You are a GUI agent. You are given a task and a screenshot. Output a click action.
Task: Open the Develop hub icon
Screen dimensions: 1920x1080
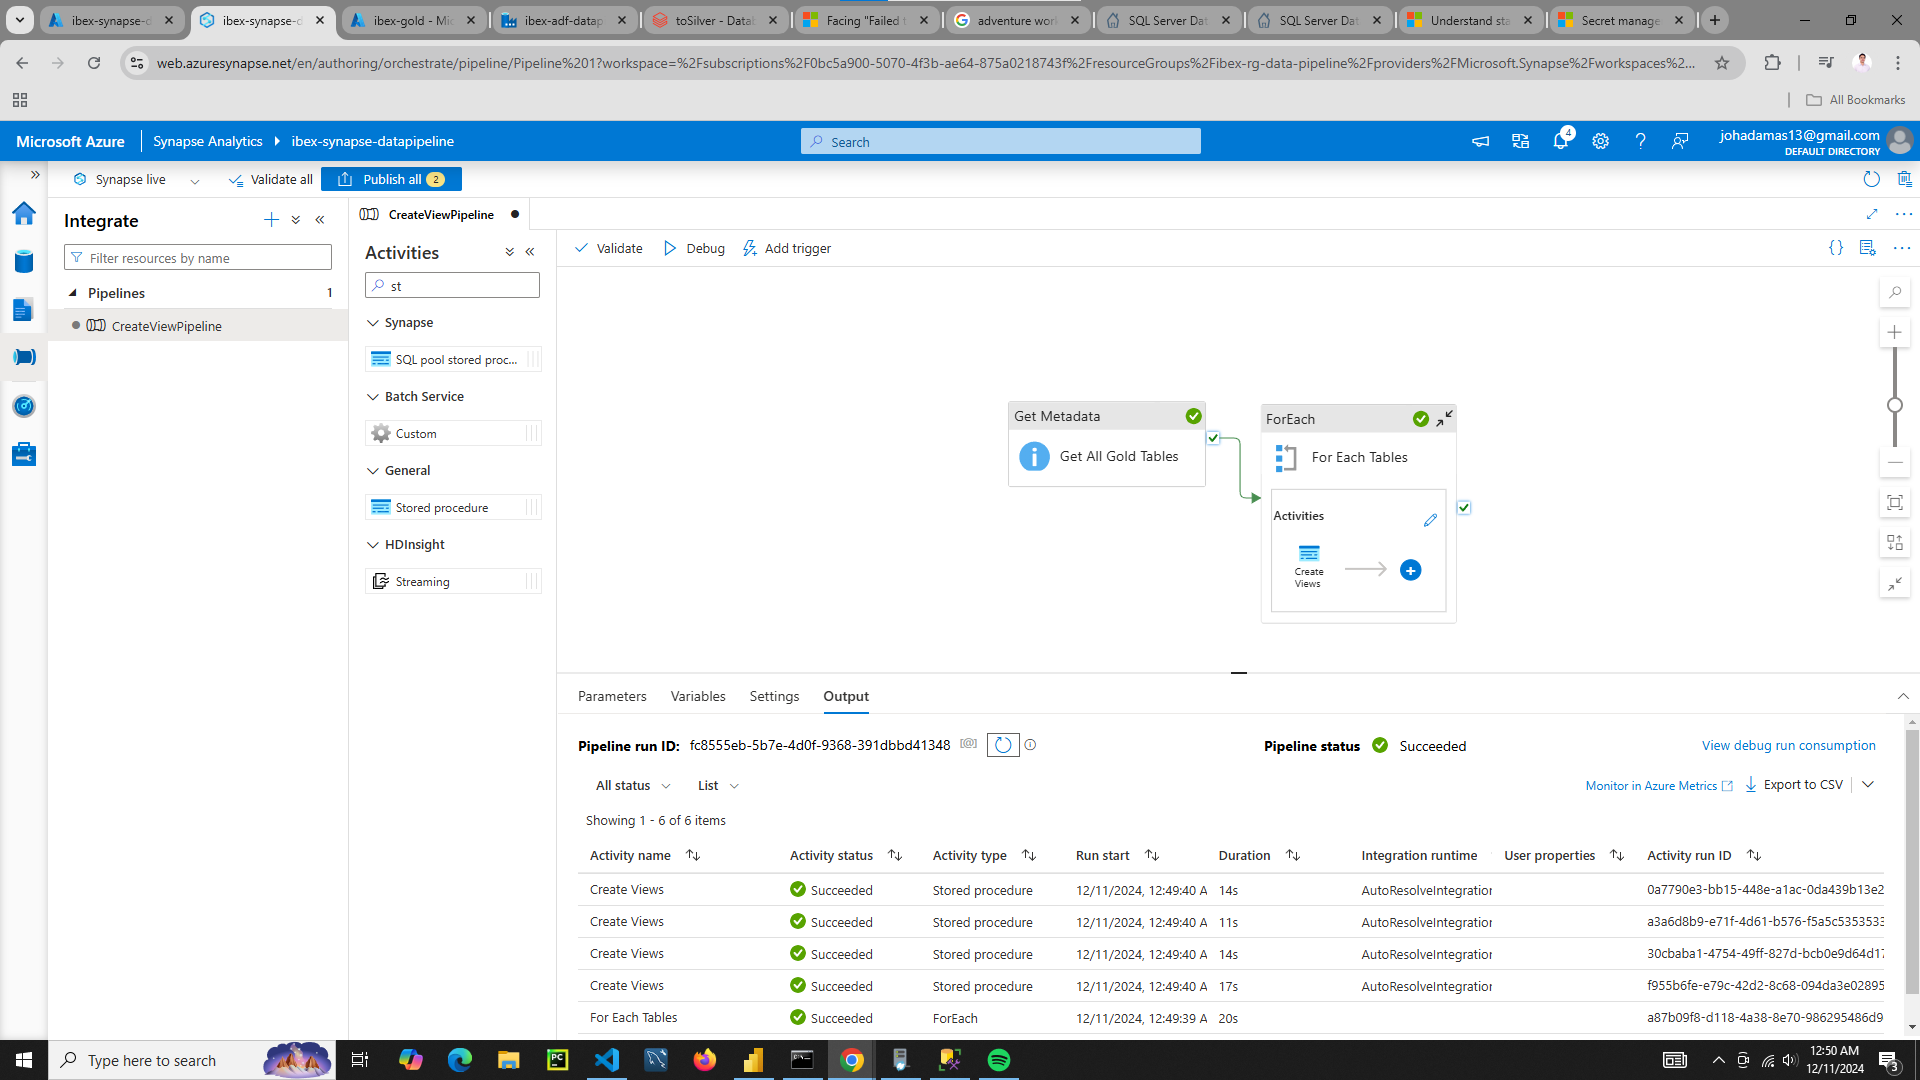pos(24,310)
